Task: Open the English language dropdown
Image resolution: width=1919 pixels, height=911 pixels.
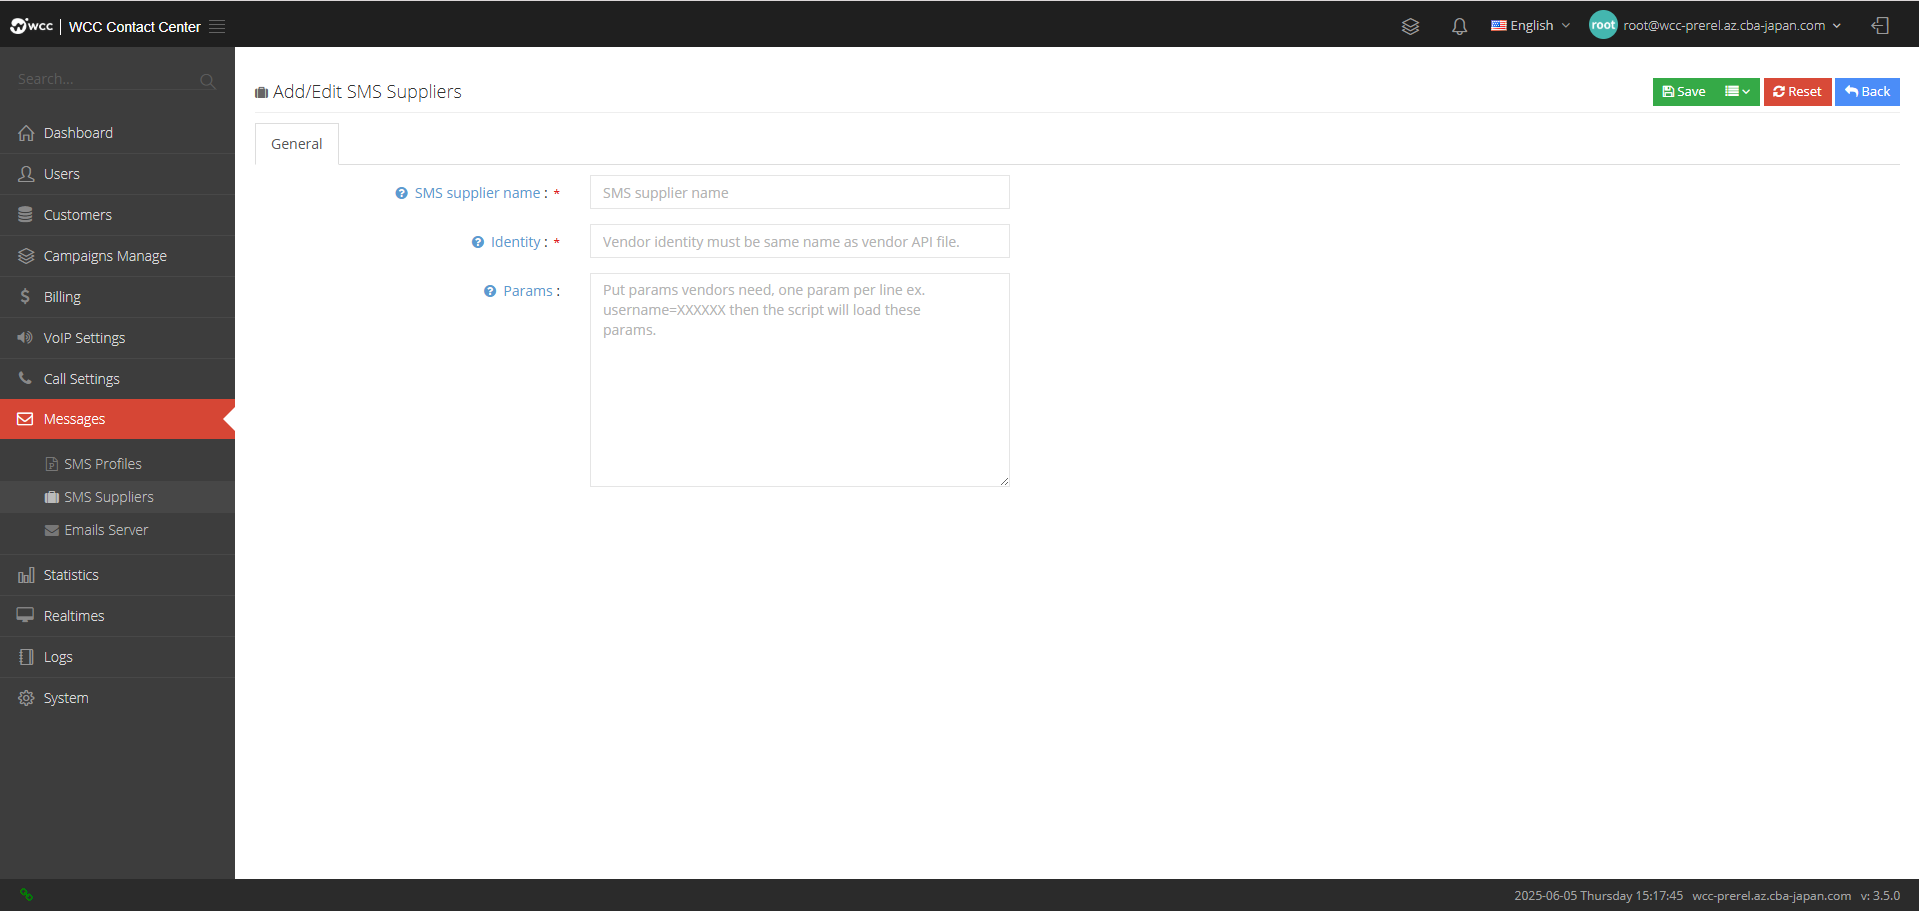Action: (1530, 26)
